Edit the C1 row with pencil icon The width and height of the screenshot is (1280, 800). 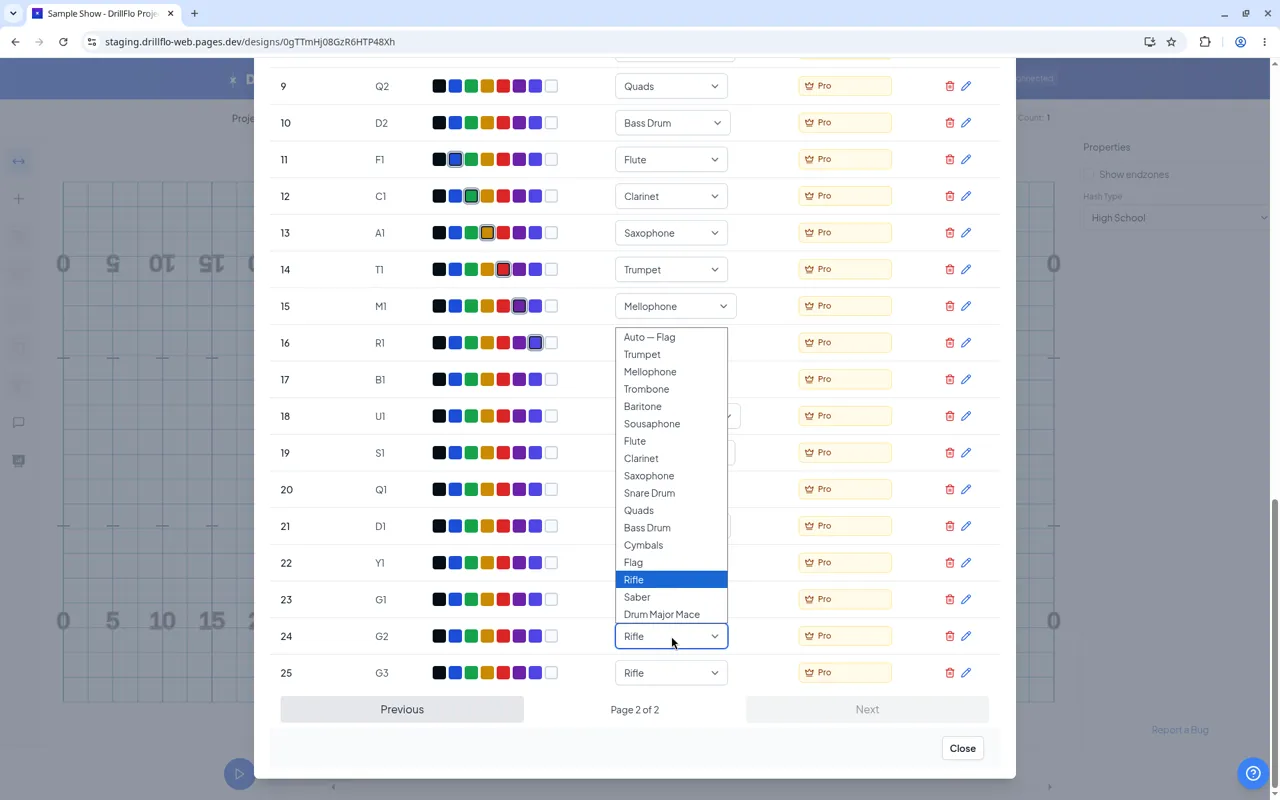(x=966, y=196)
